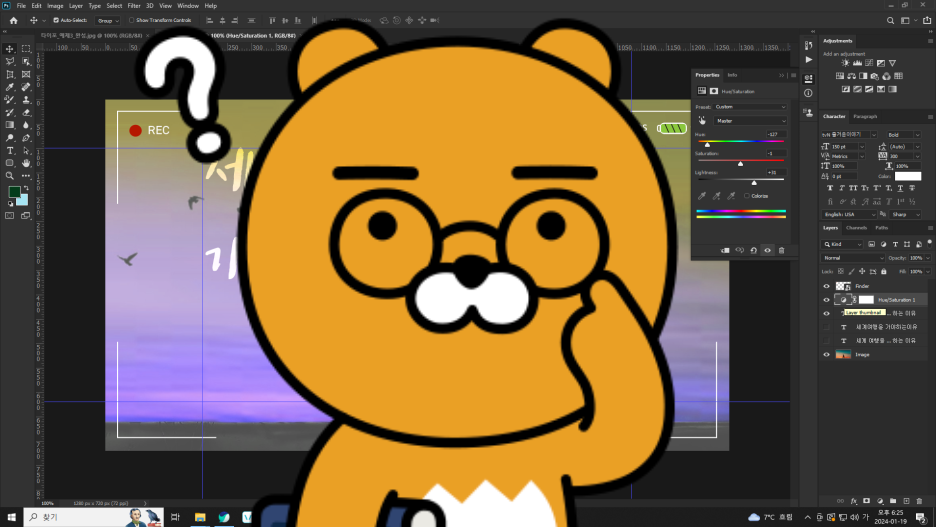Image resolution: width=936 pixels, height=527 pixels.
Task: Select the Hand tool
Action: tap(26, 163)
